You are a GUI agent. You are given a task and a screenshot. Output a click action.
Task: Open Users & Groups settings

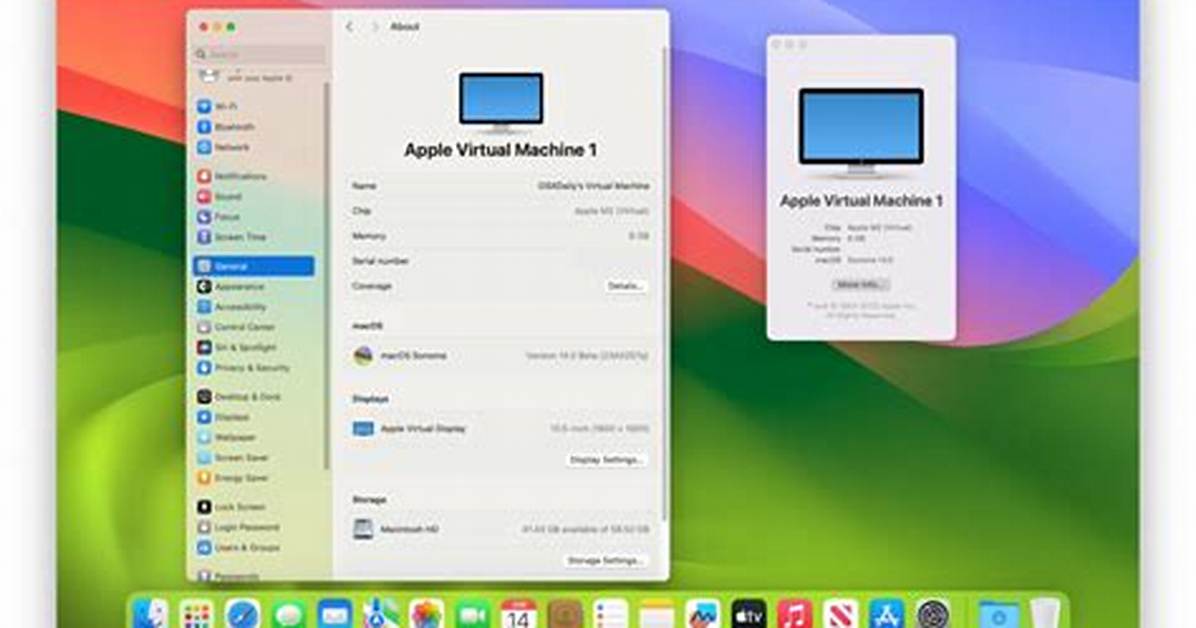[x=238, y=547]
